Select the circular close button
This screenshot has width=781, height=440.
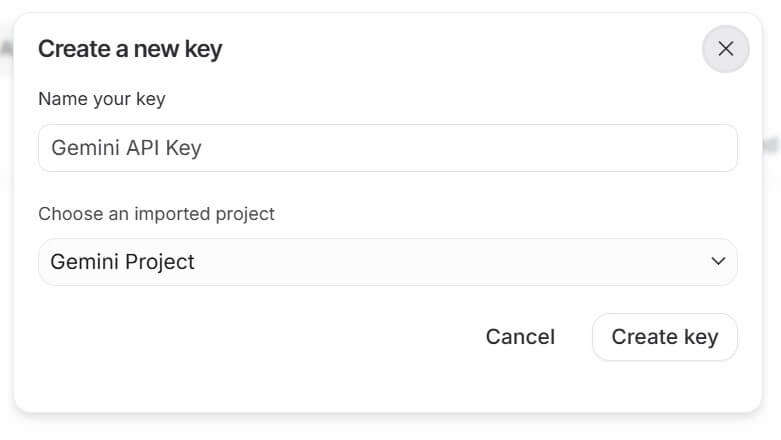tap(725, 49)
